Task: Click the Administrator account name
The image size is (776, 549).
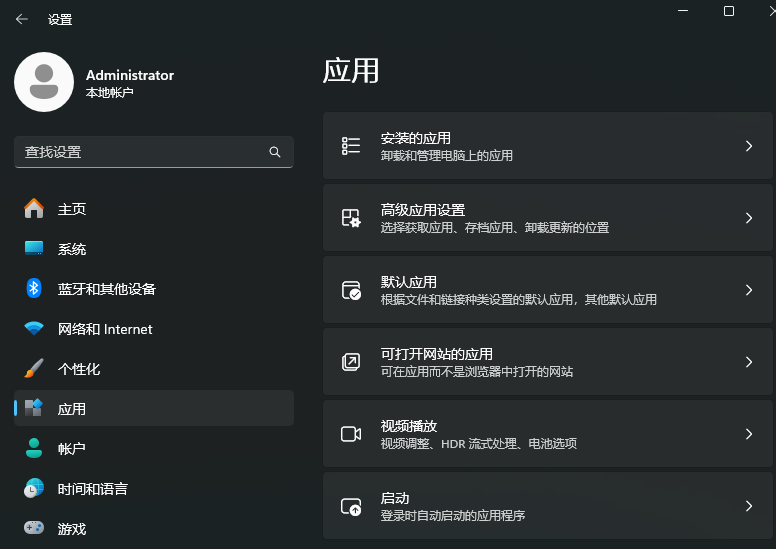Action: (130, 75)
